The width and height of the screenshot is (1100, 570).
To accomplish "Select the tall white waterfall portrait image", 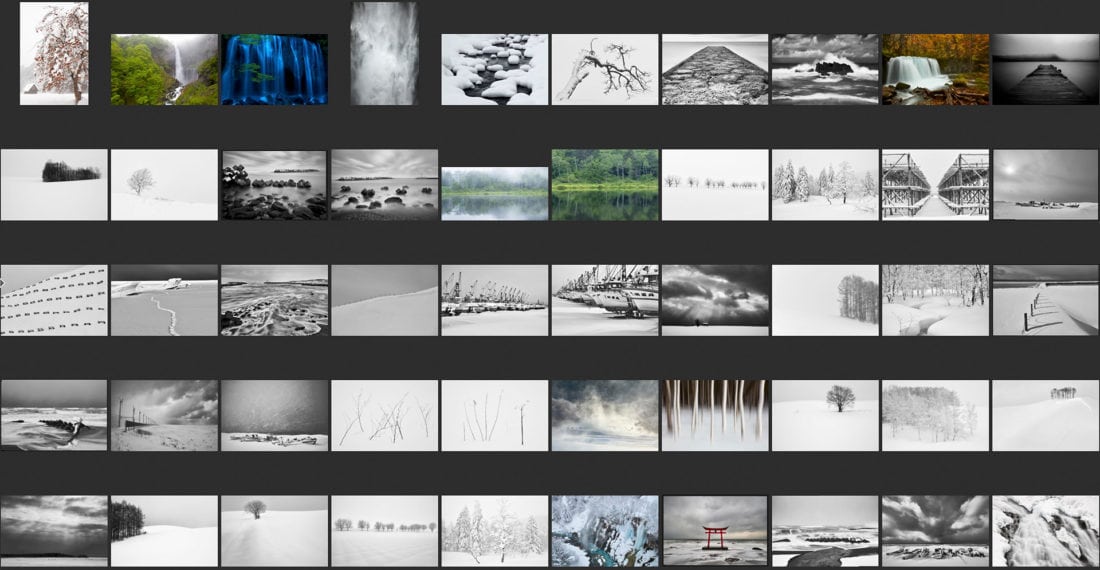I will pyautogui.click(x=384, y=53).
